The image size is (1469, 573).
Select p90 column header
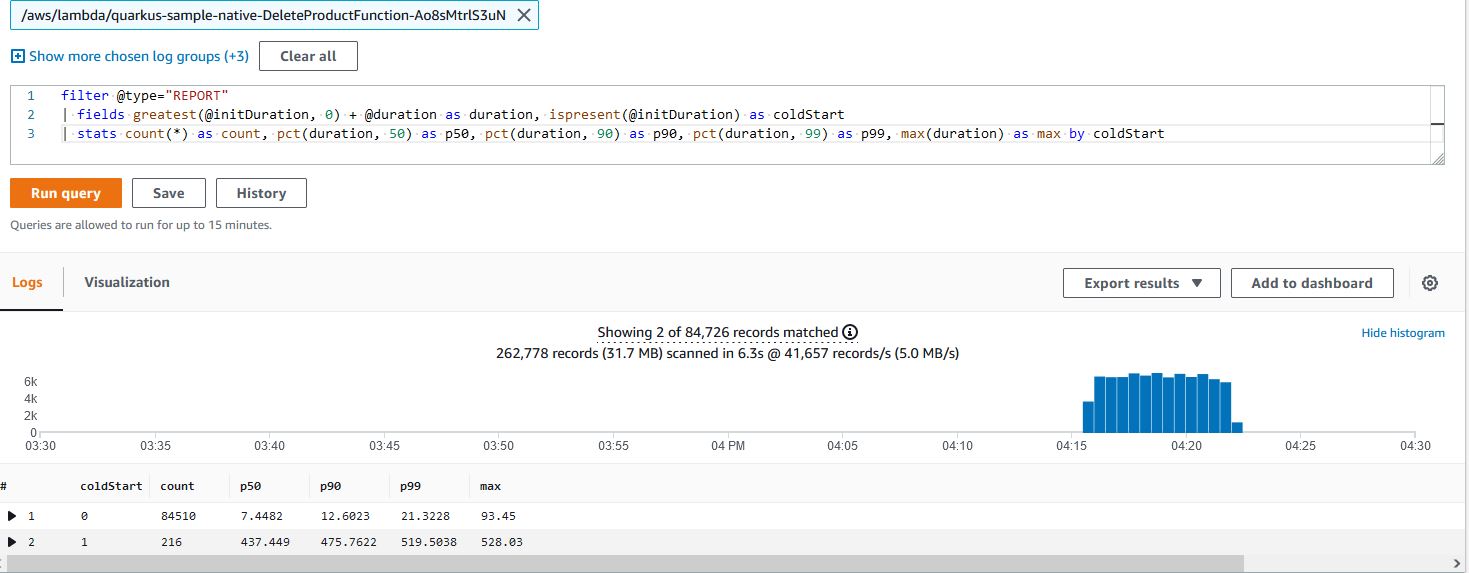tap(331, 486)
